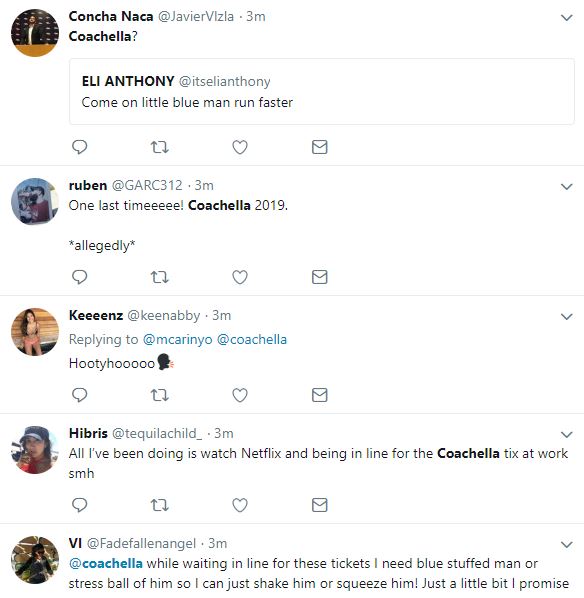This screenshot has width=584, height=598.
Task: Open quoted ELI ANTHONY tweet
Action: [322, 92]
